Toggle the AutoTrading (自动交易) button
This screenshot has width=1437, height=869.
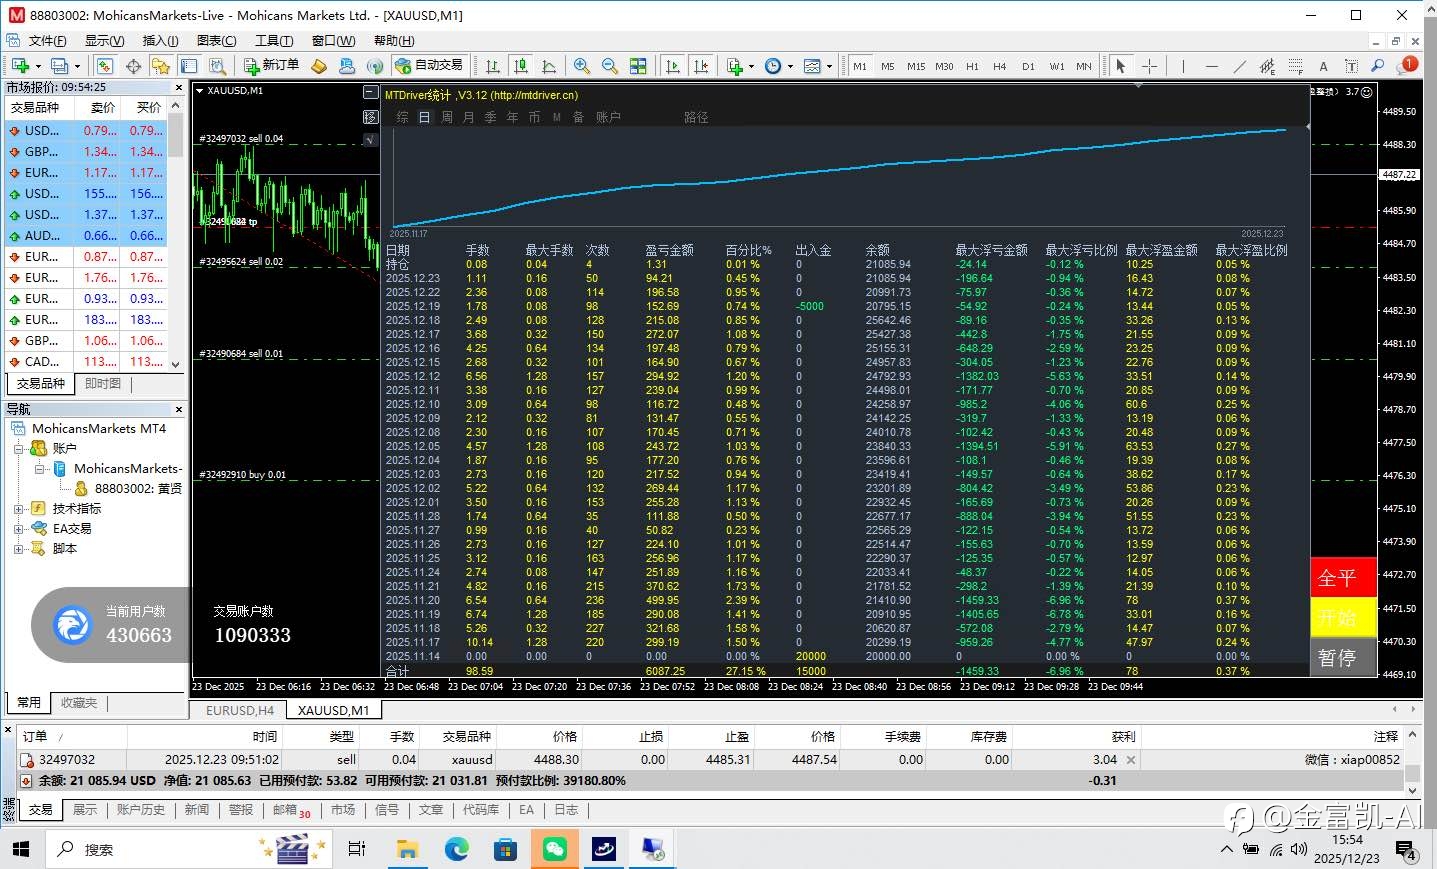click(429, 66)
